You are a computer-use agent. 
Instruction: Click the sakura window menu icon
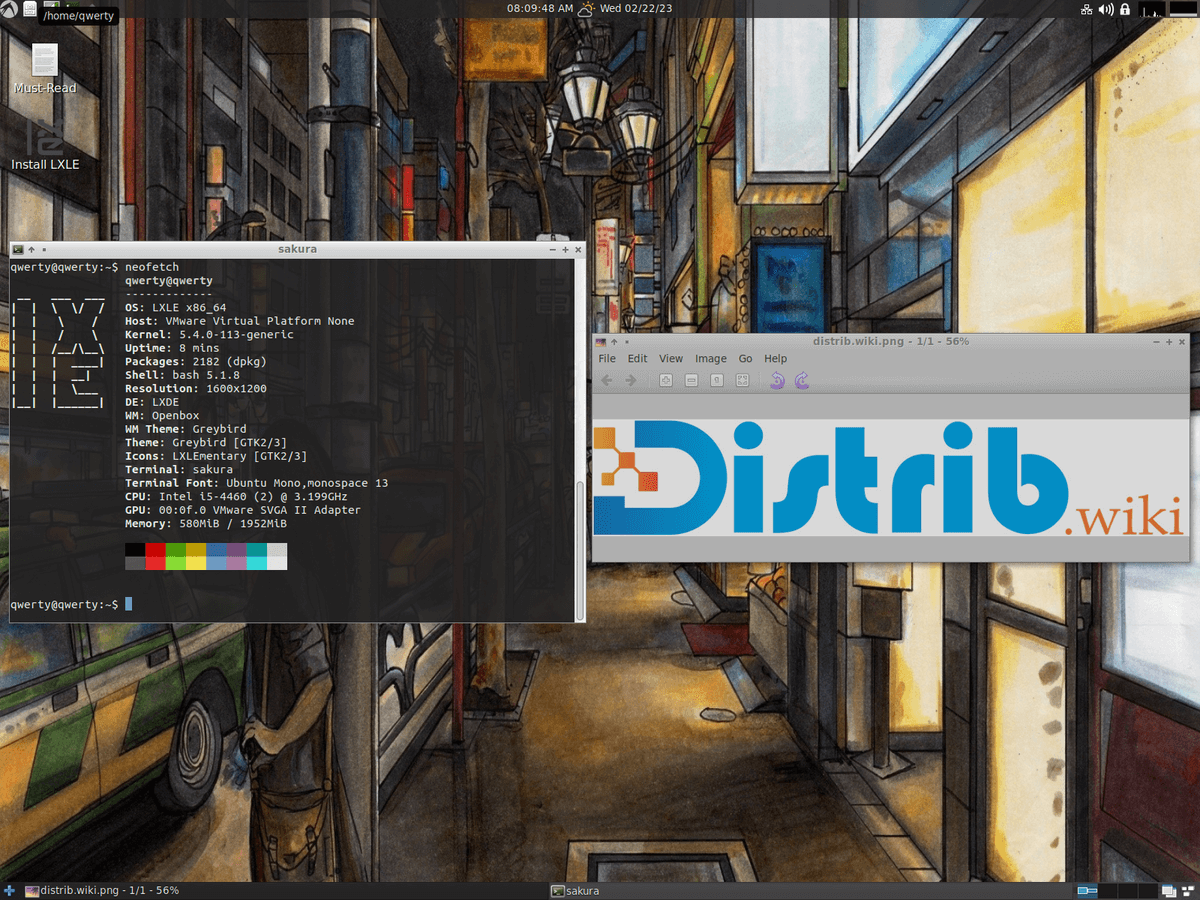(x=18, y=249)
